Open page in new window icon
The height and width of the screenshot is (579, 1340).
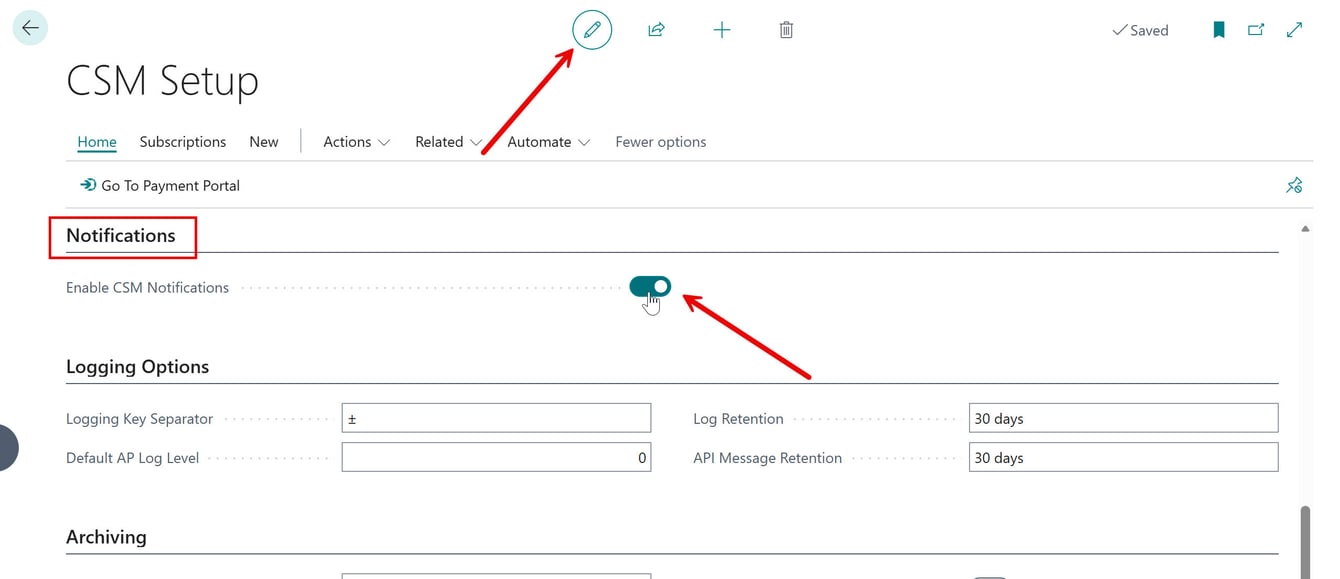(1256, 30)
